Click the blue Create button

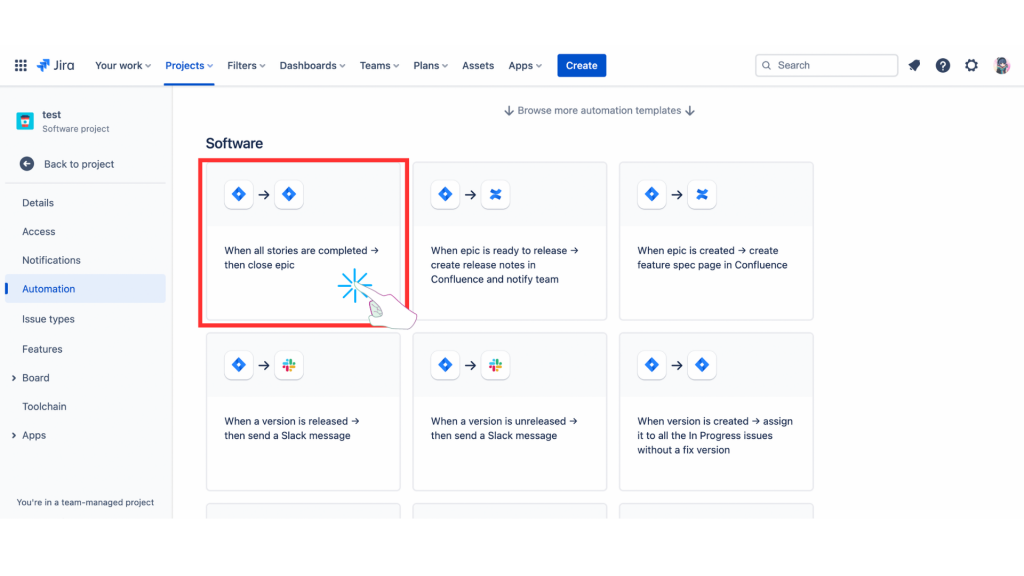coord(581,65)
